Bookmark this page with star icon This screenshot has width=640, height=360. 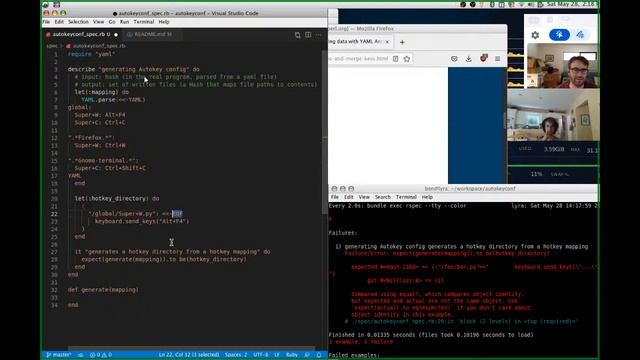(x=407, y=59)
